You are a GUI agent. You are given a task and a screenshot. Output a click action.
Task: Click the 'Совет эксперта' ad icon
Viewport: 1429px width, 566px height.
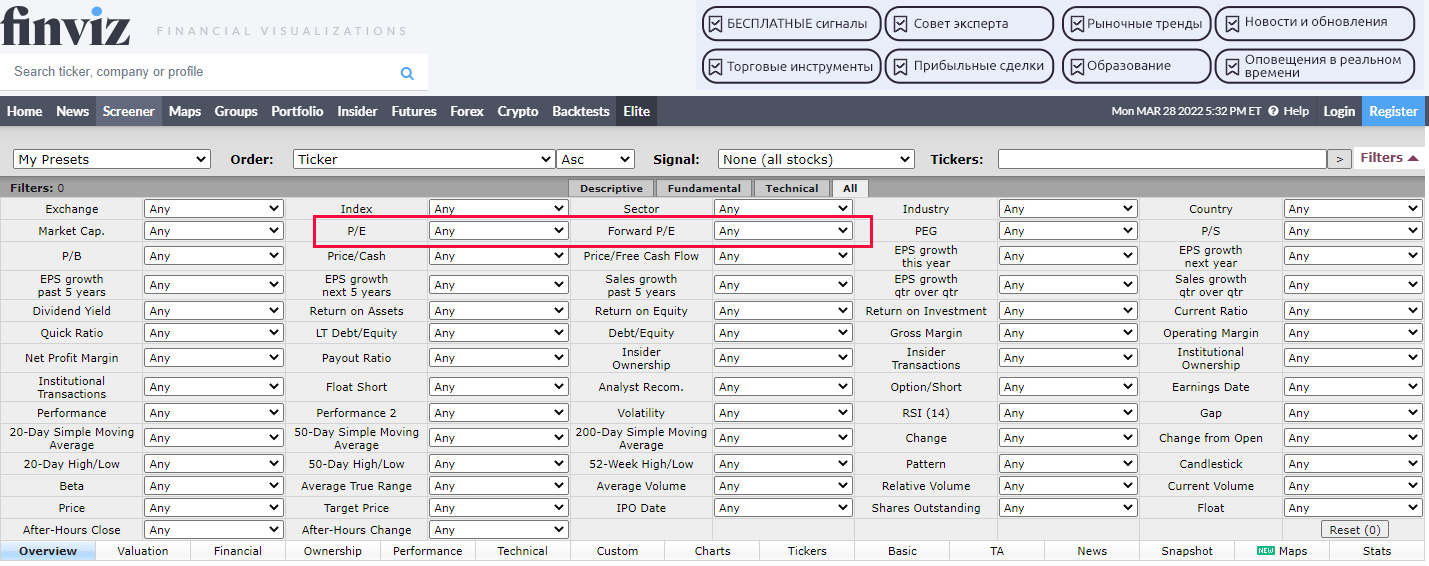[x=901, y=24]
